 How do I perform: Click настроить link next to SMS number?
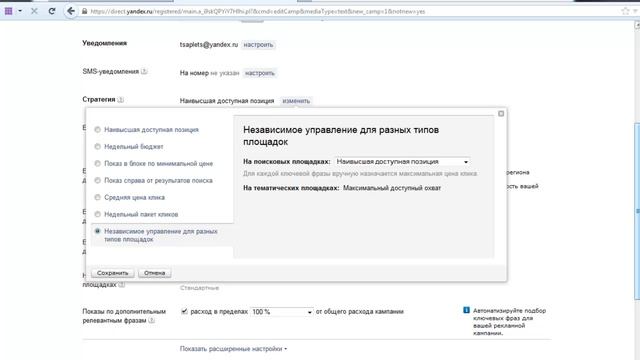click(x=260, y=73)
